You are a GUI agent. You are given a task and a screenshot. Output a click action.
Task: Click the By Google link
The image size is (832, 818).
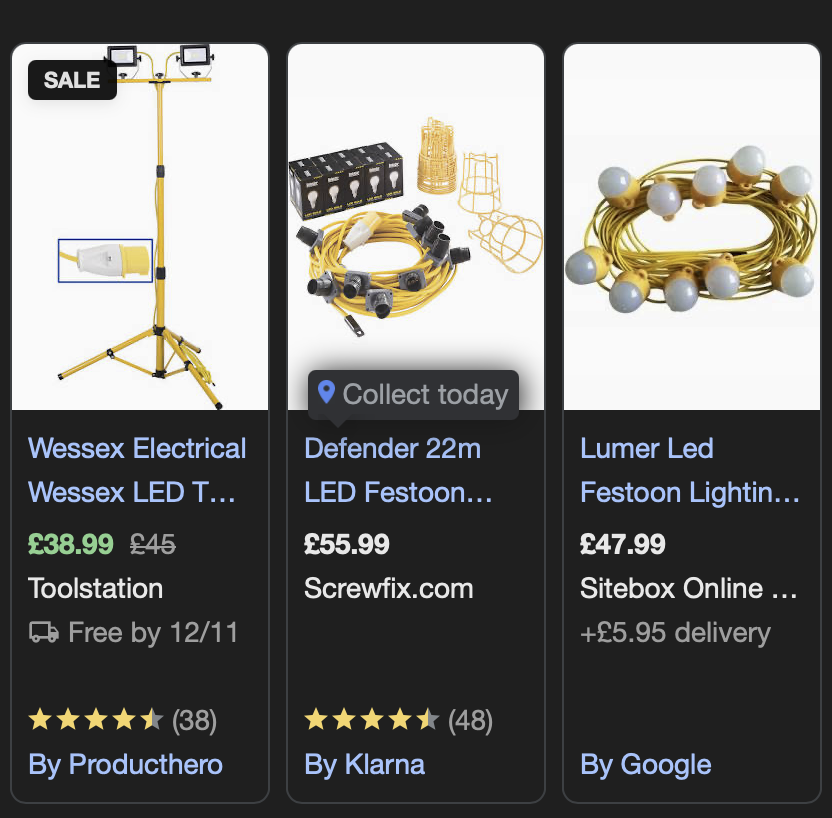pos(646,765)
